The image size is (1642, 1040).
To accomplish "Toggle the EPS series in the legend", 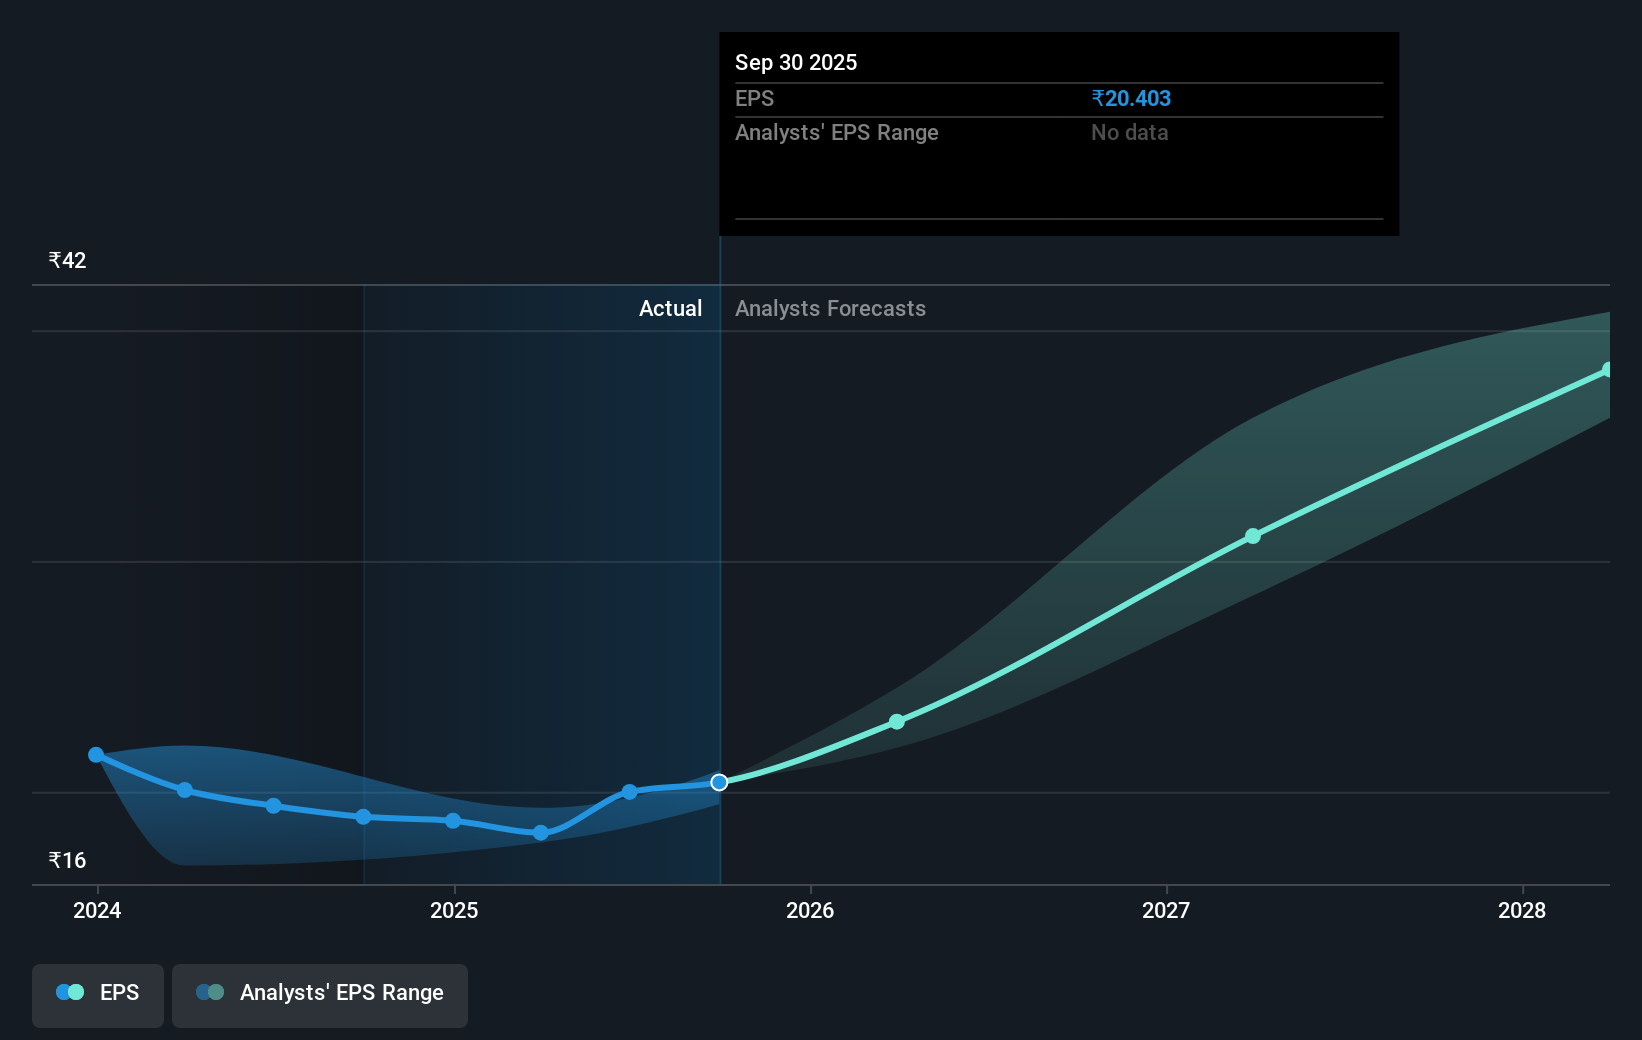I will pyautogui.click(x=97, y=994).
